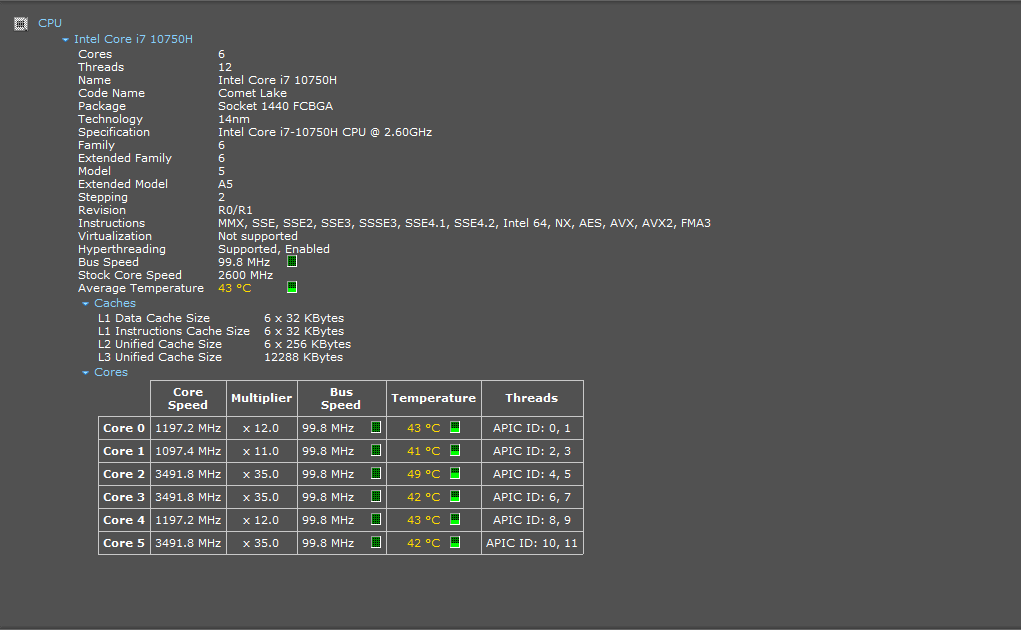Image resolution: width=1021 pixels, height=630 pixels.
Task: Click the 2600 MHz stock core speed value
Action: pos(245,275)
